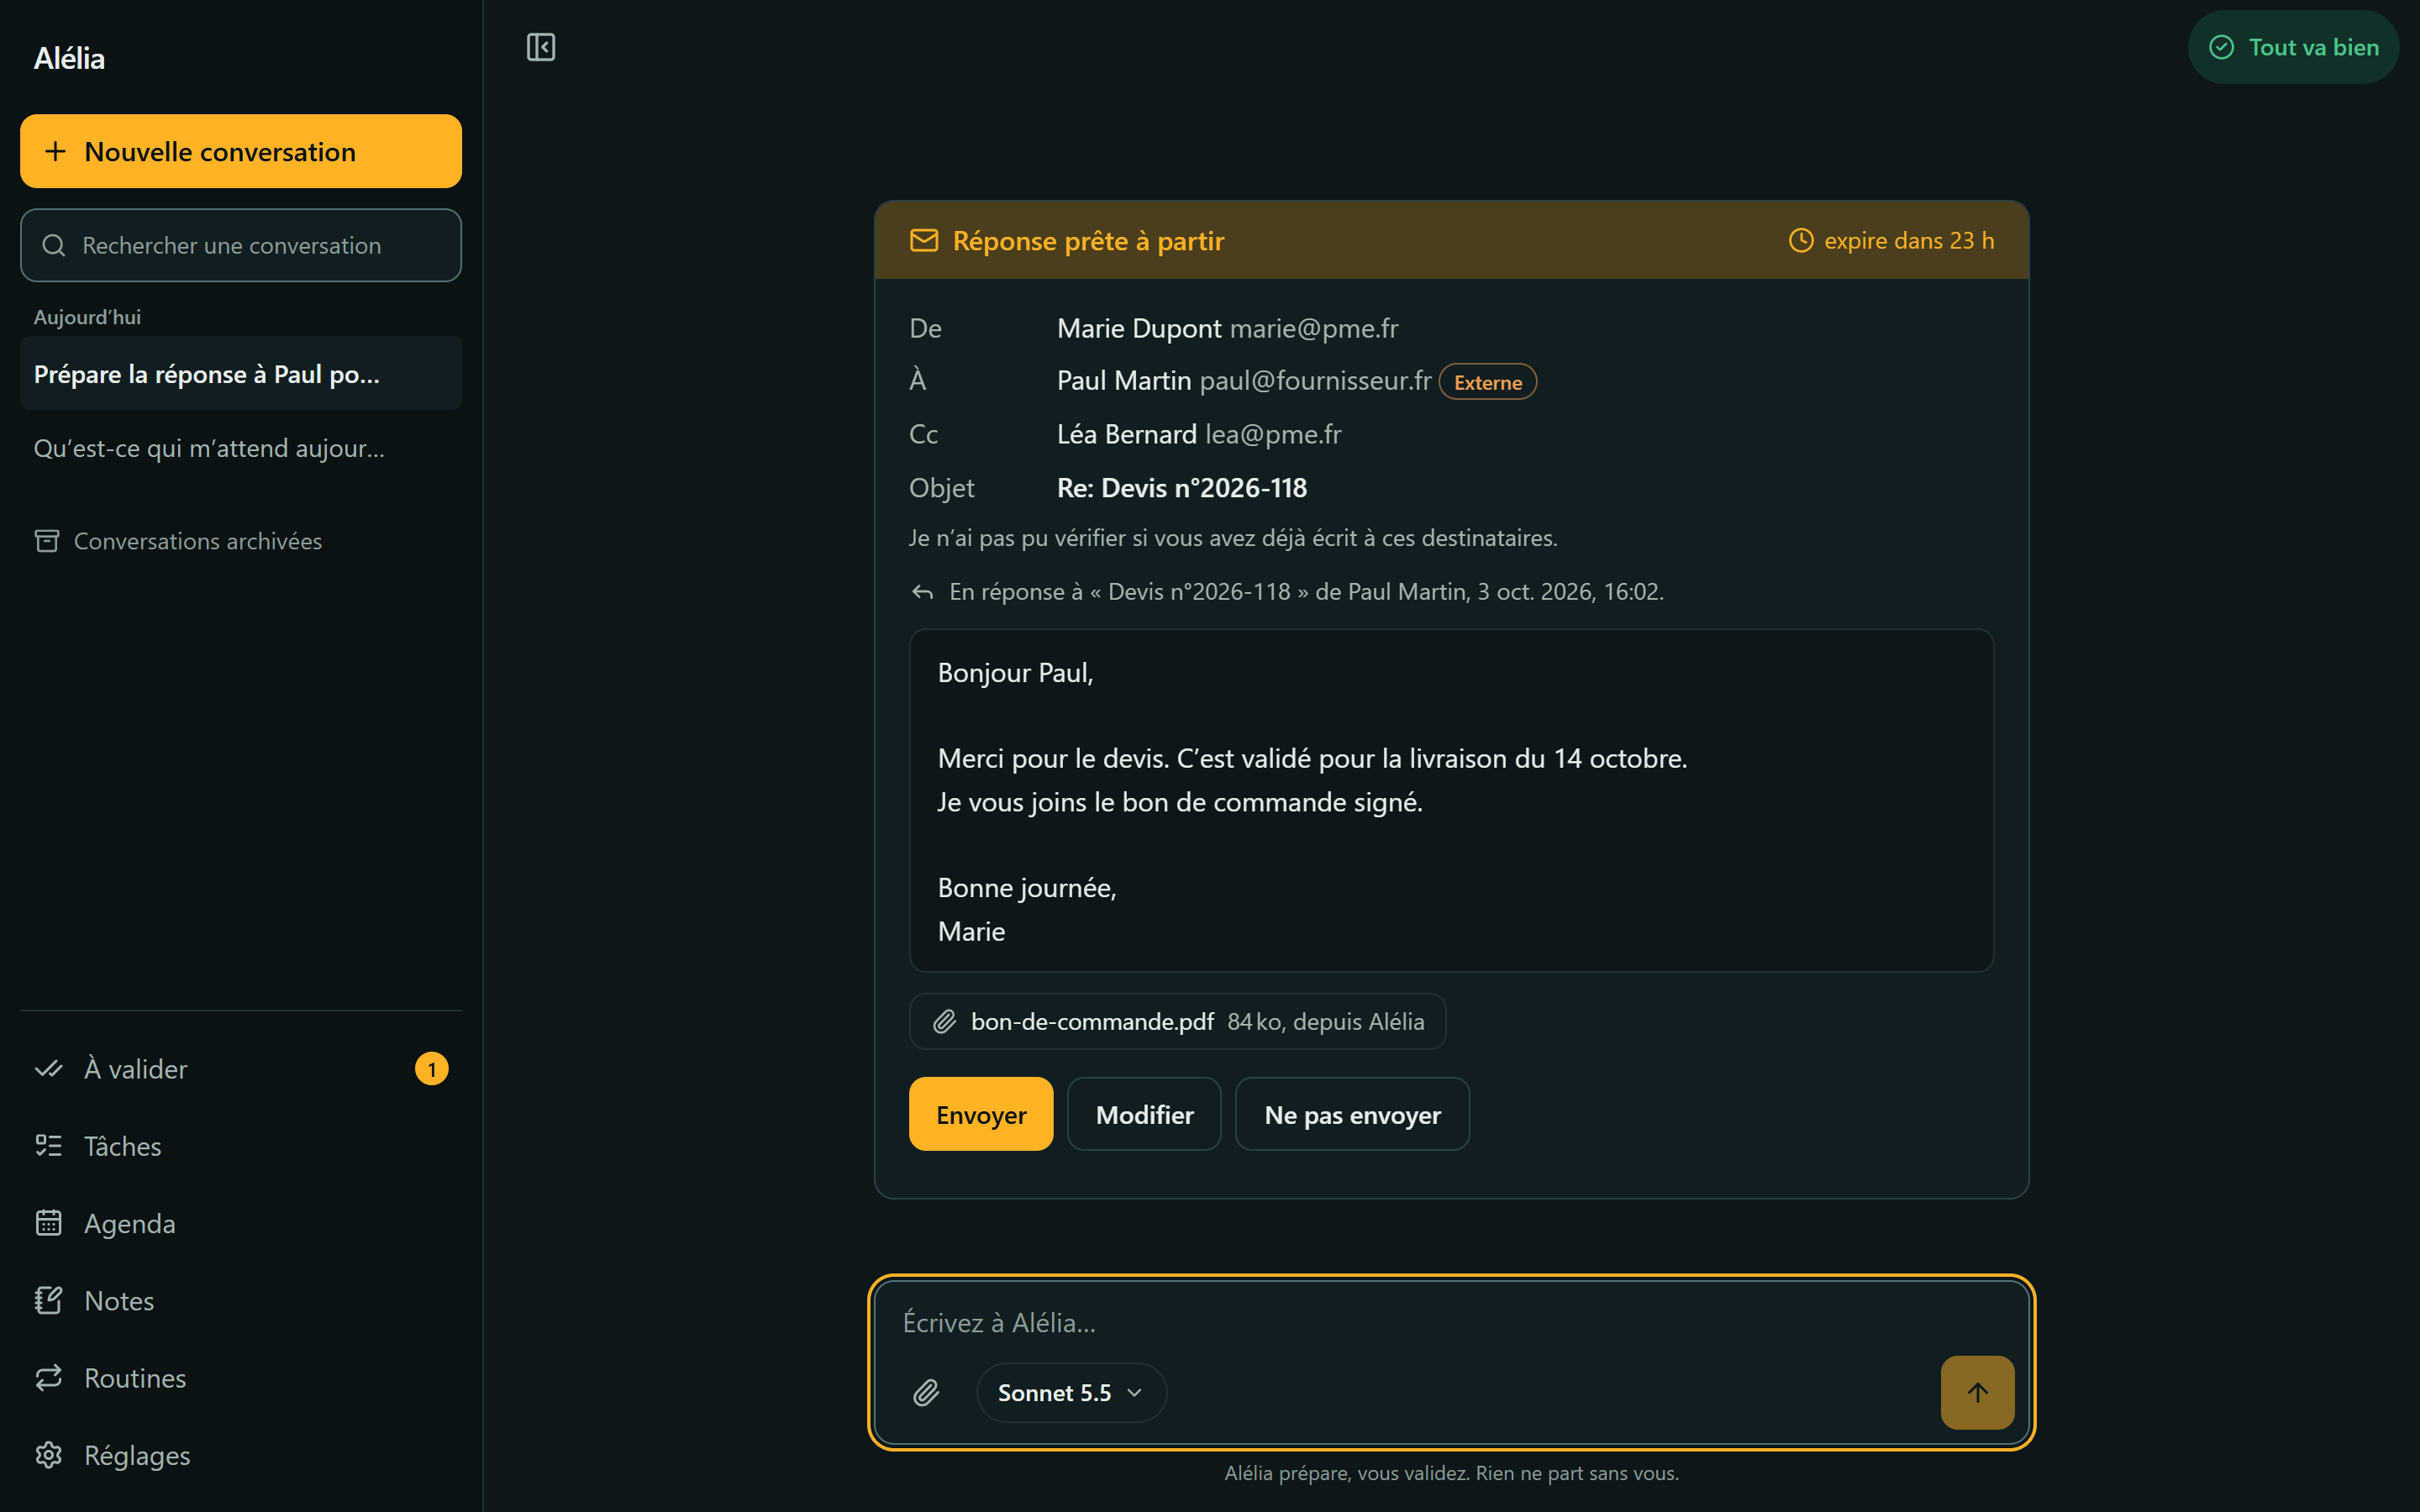Click the Tâches checklist icon
The height and width of the screenshot is (1512, 2420).
tap(48, 1146)
